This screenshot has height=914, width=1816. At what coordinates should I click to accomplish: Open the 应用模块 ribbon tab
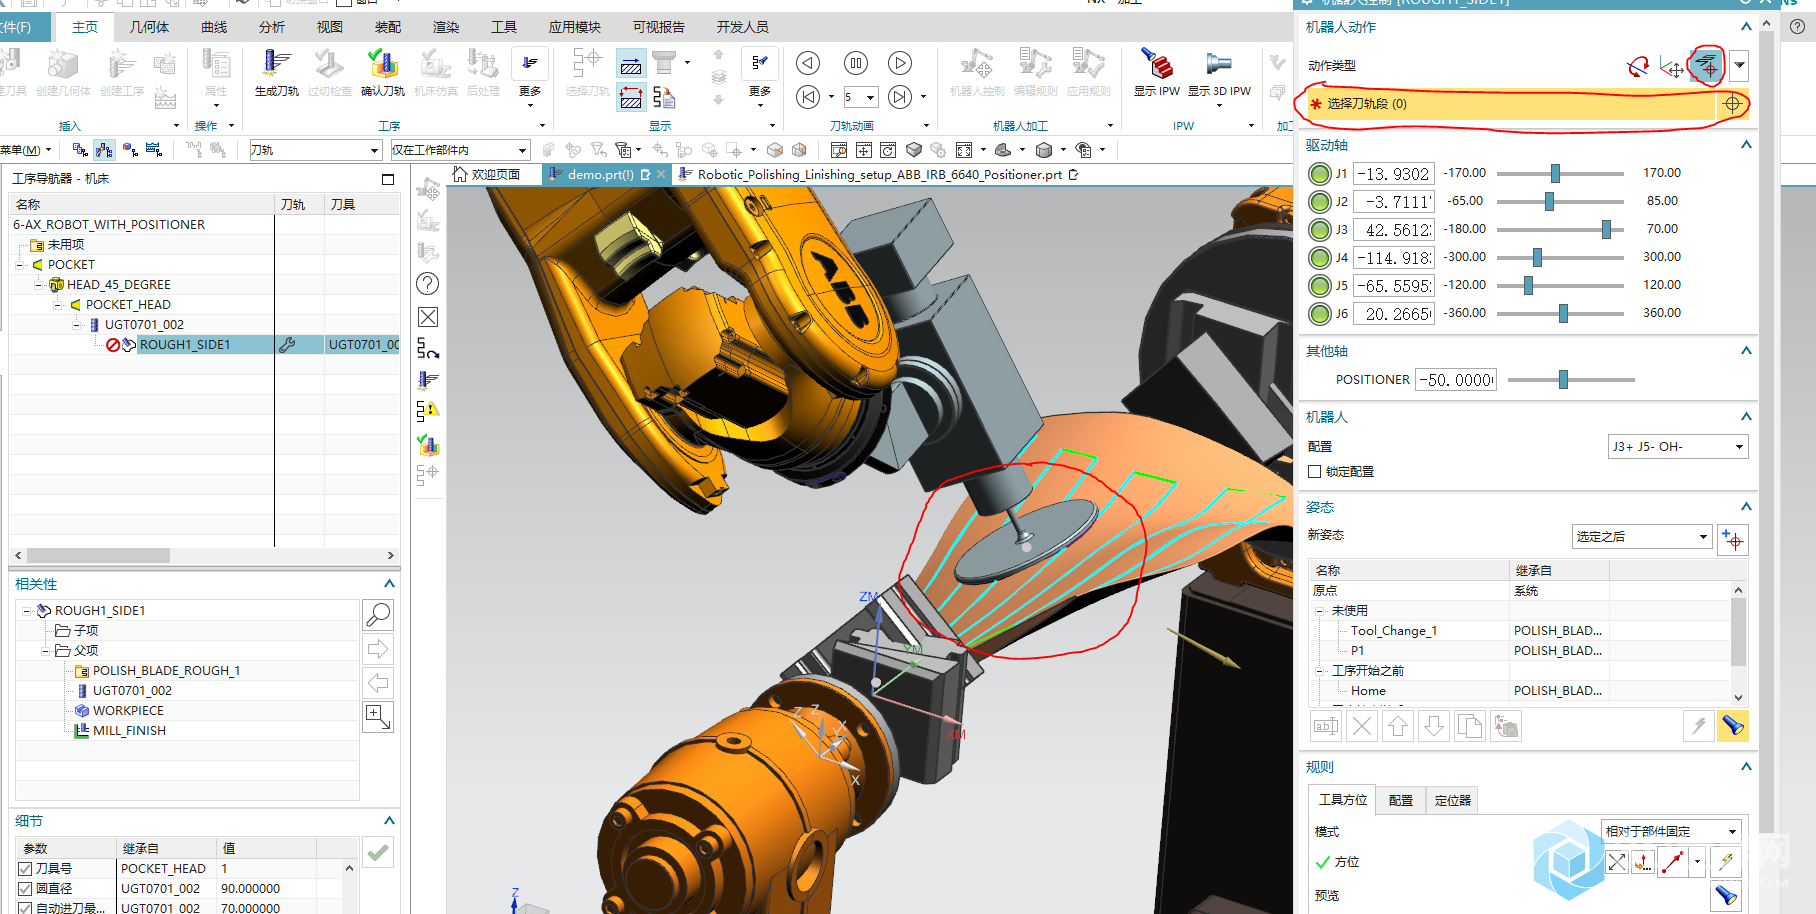click(575, 27)
